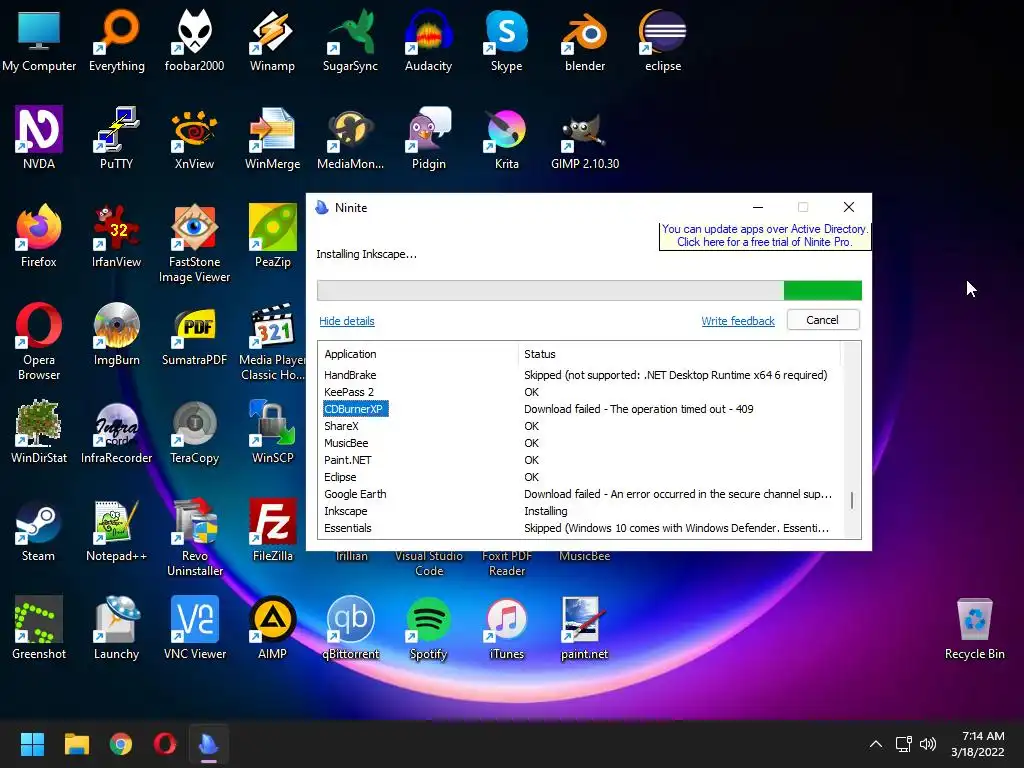
Task: Open the My Computer desktop icon
Action: pos(39,40)
